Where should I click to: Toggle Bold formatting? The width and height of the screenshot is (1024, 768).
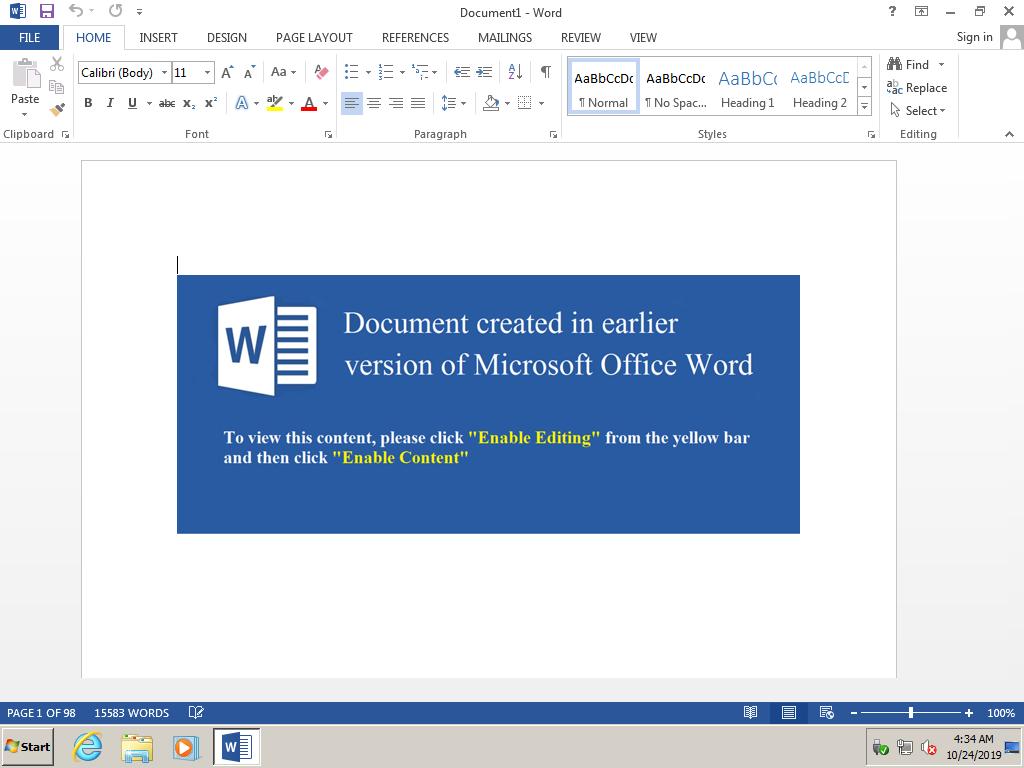pyautogui.click(x=88, y=103)
